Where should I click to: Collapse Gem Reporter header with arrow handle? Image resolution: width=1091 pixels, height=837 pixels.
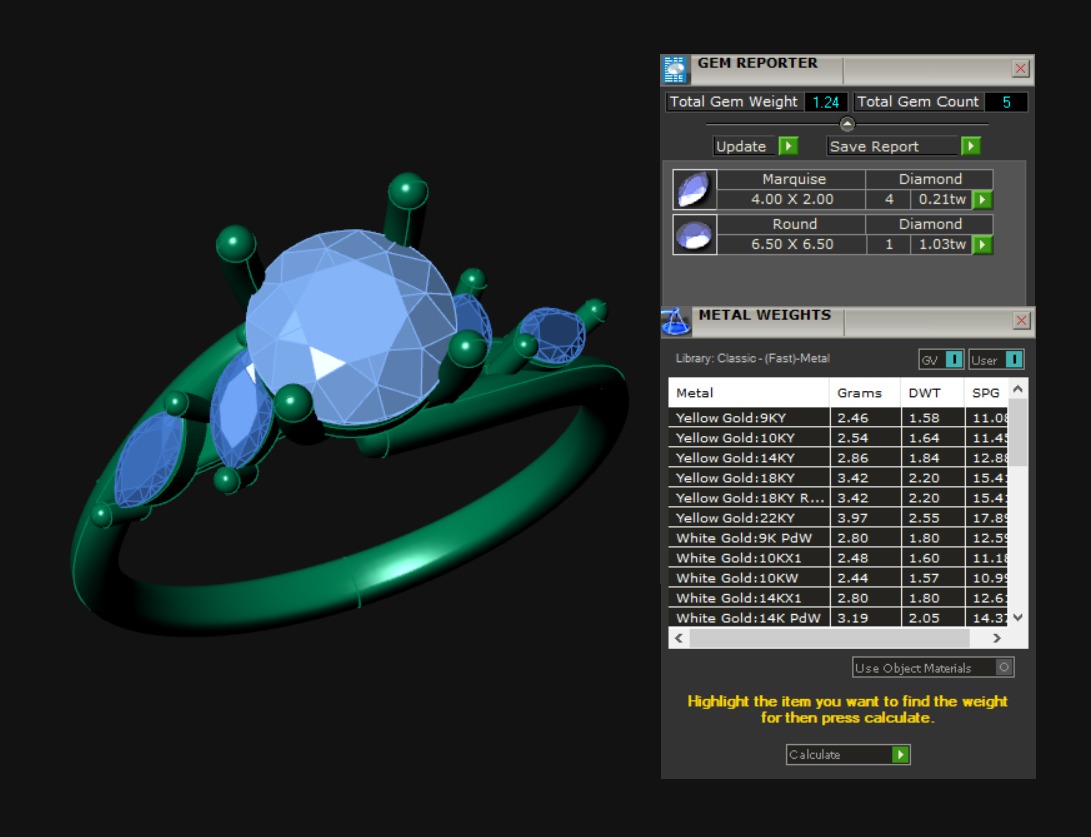847,125
